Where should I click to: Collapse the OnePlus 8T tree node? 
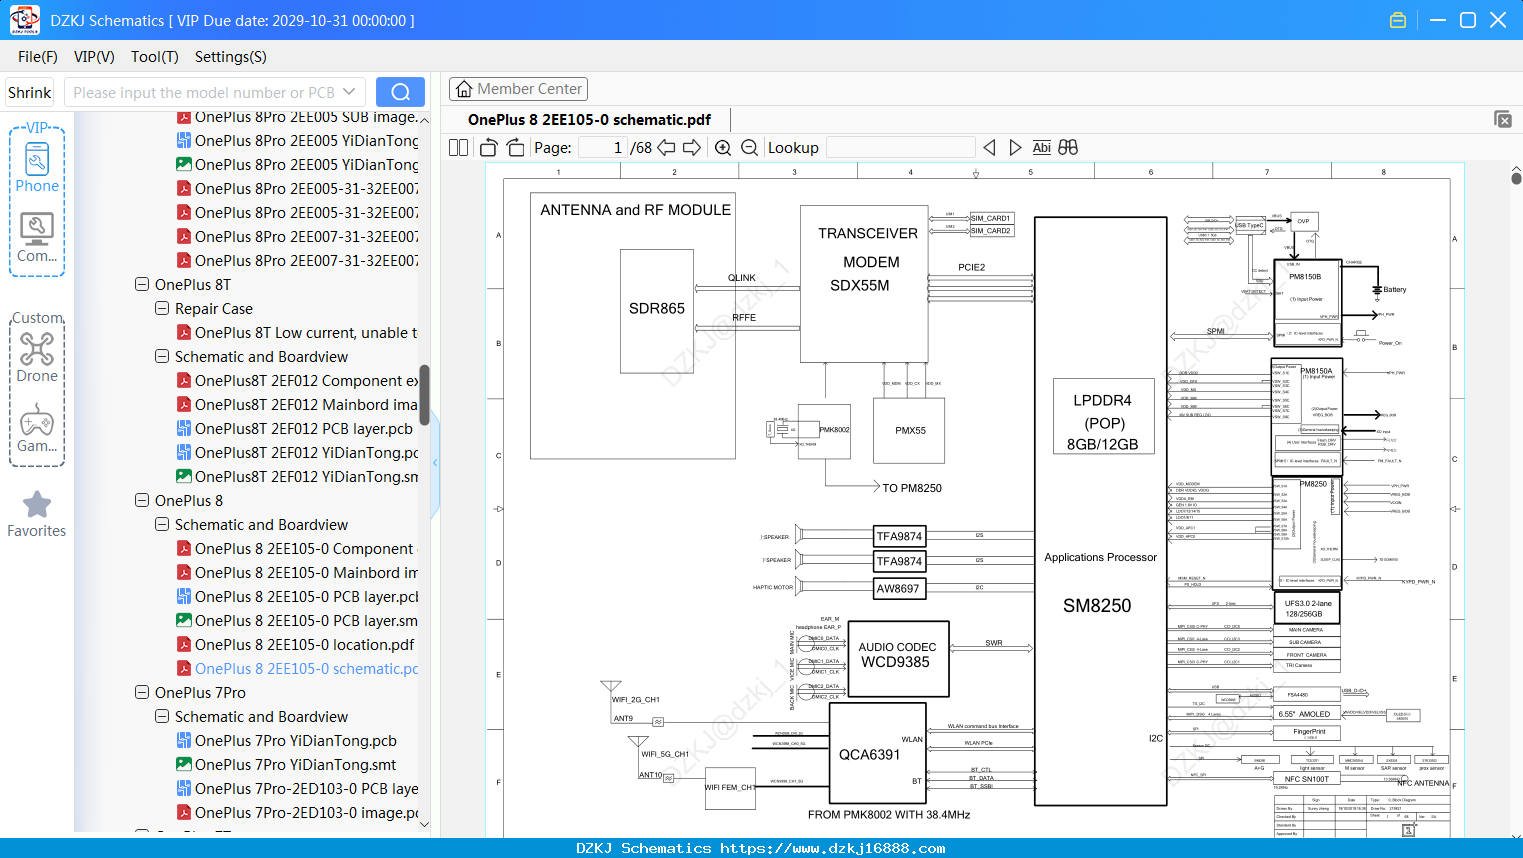tap(142, 285)
